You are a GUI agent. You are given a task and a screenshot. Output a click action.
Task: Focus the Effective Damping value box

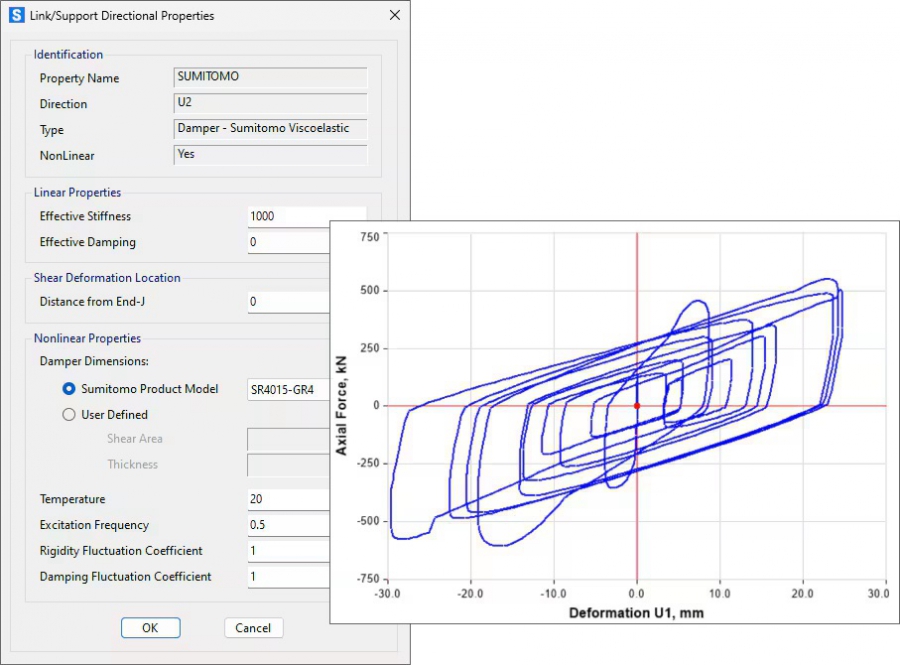(x=289, y=242)
